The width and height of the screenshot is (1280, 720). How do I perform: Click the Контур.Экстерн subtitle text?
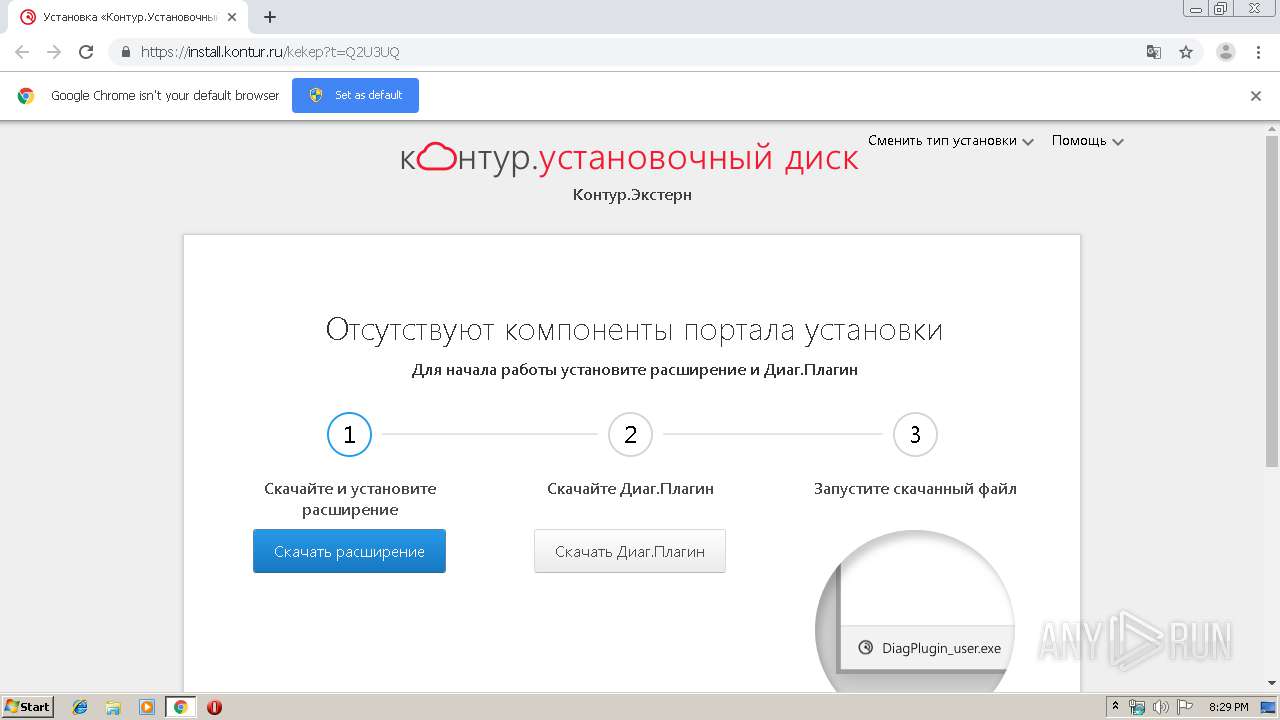632,194
